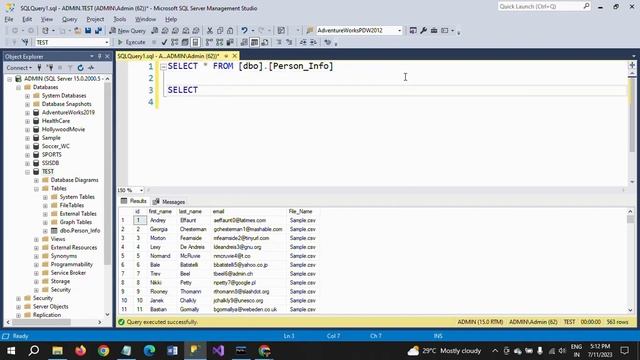Select Results to Grid output mode

[254, 42]
